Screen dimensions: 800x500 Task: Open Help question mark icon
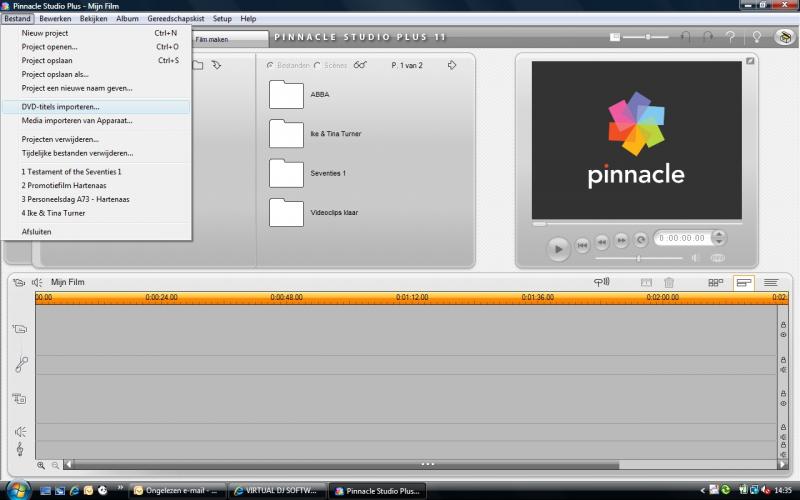[731, 37]
